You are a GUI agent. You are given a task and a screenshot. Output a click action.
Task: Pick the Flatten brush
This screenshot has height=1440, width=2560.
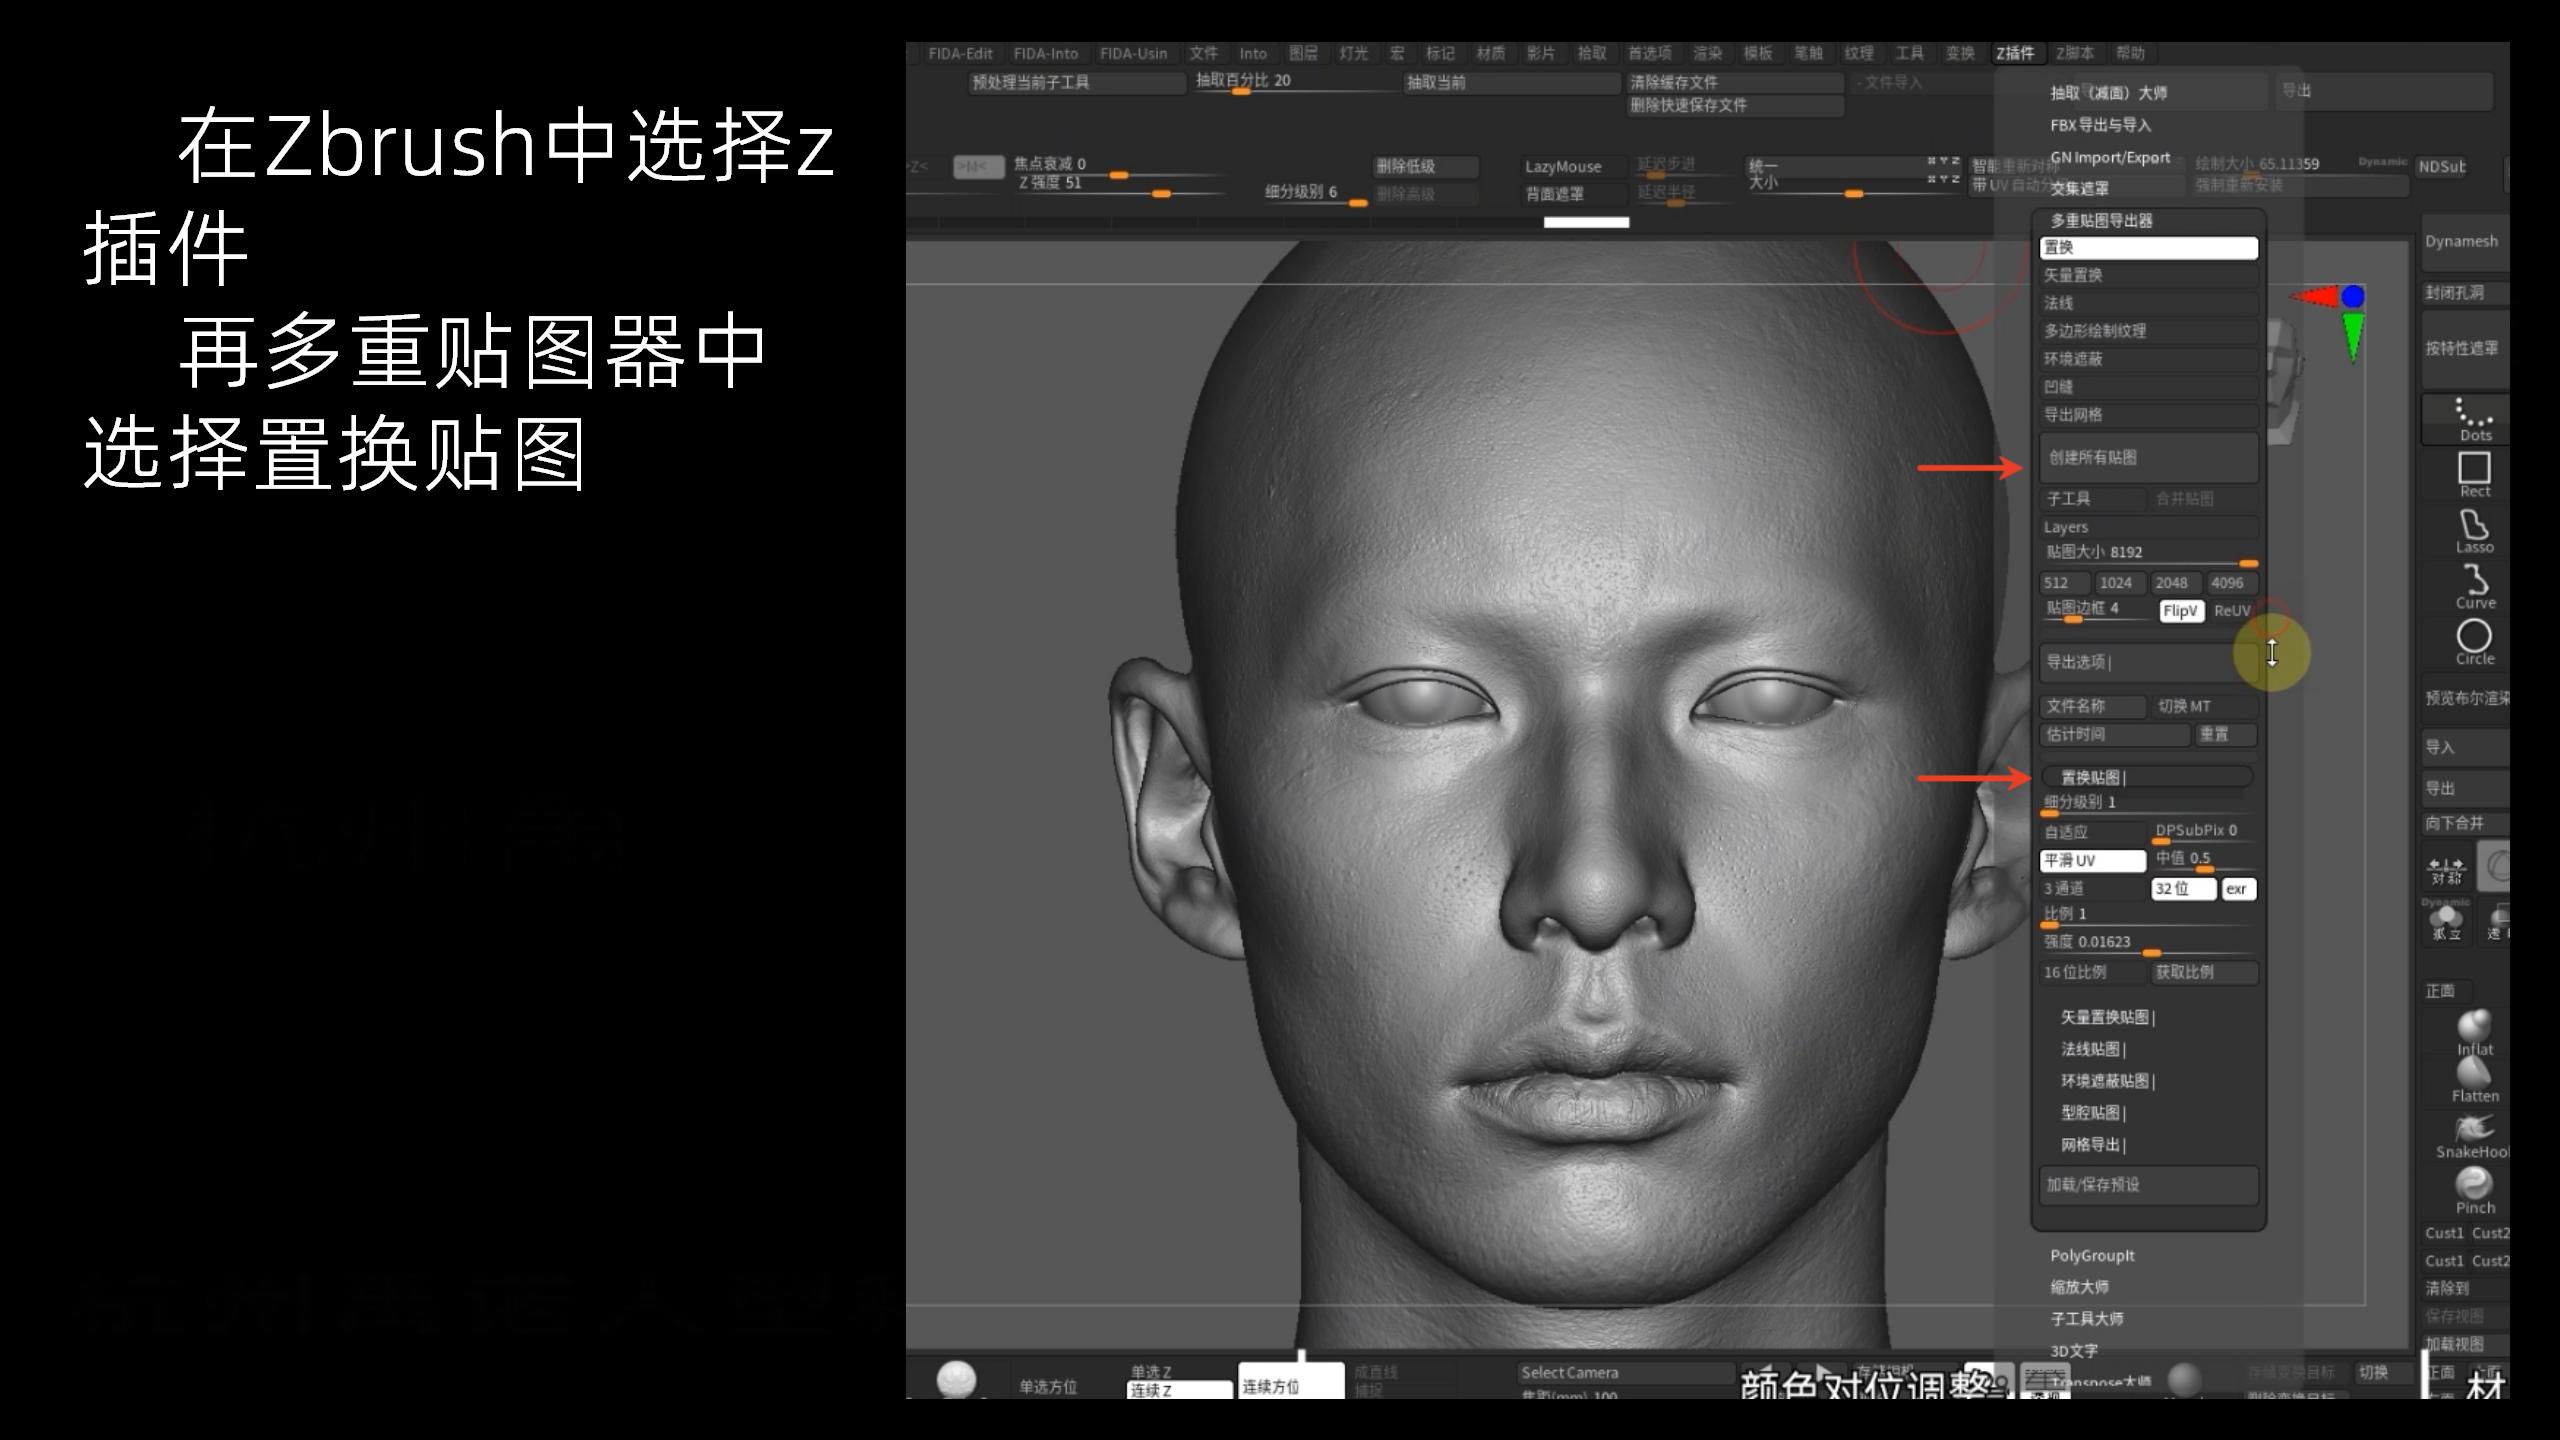click(x=2474, y=1080)
